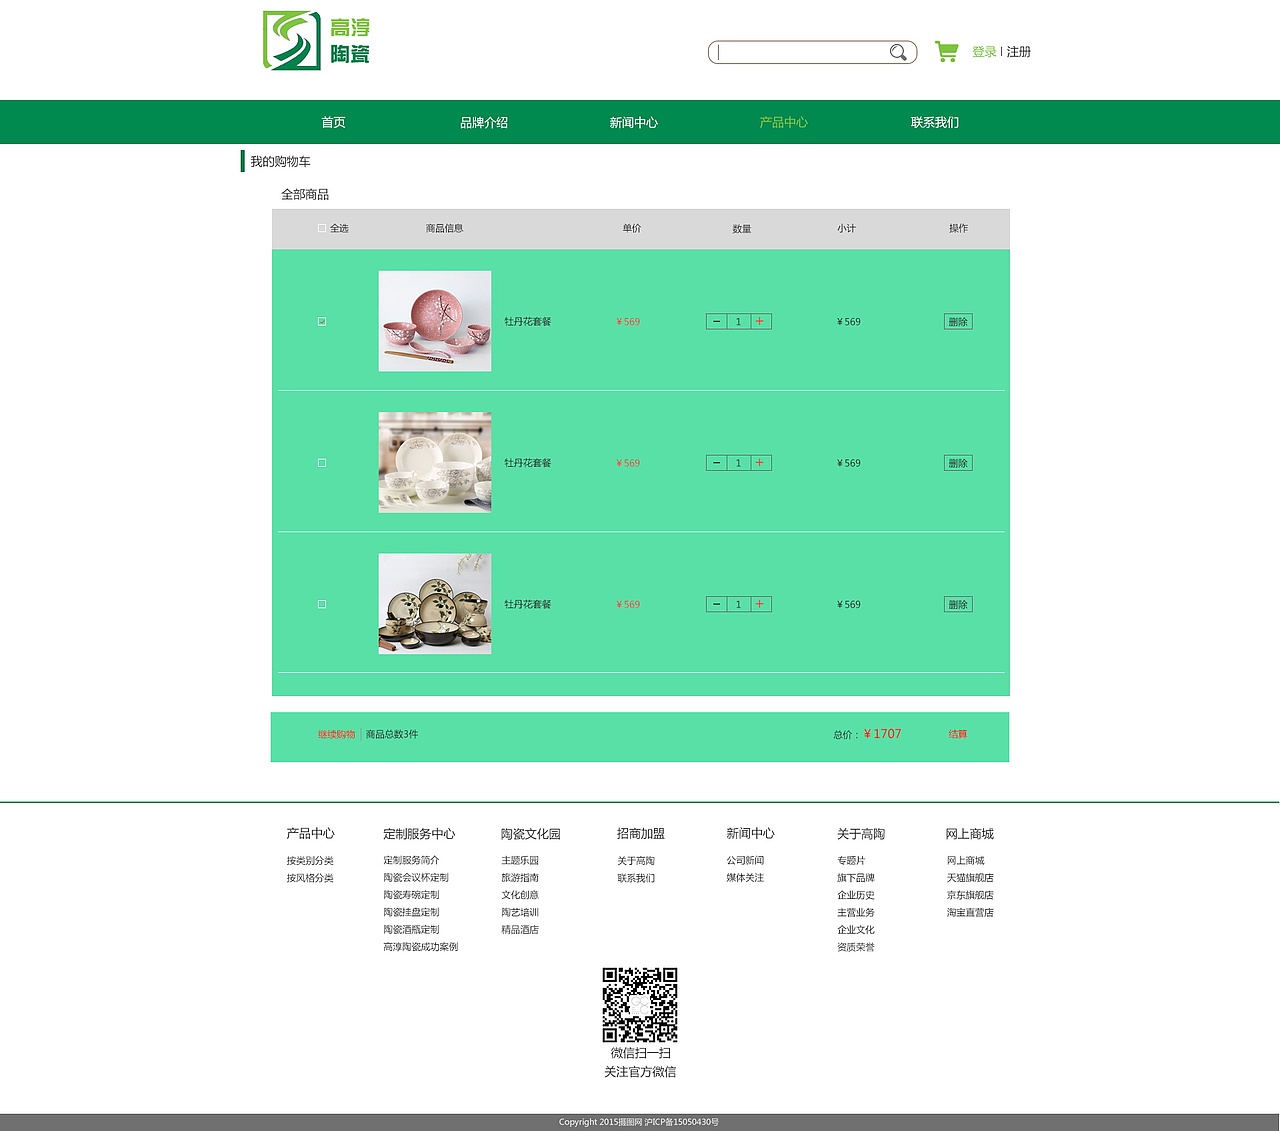Click inside the search input field
The image size is (1280, 1131).
[800, 52]
